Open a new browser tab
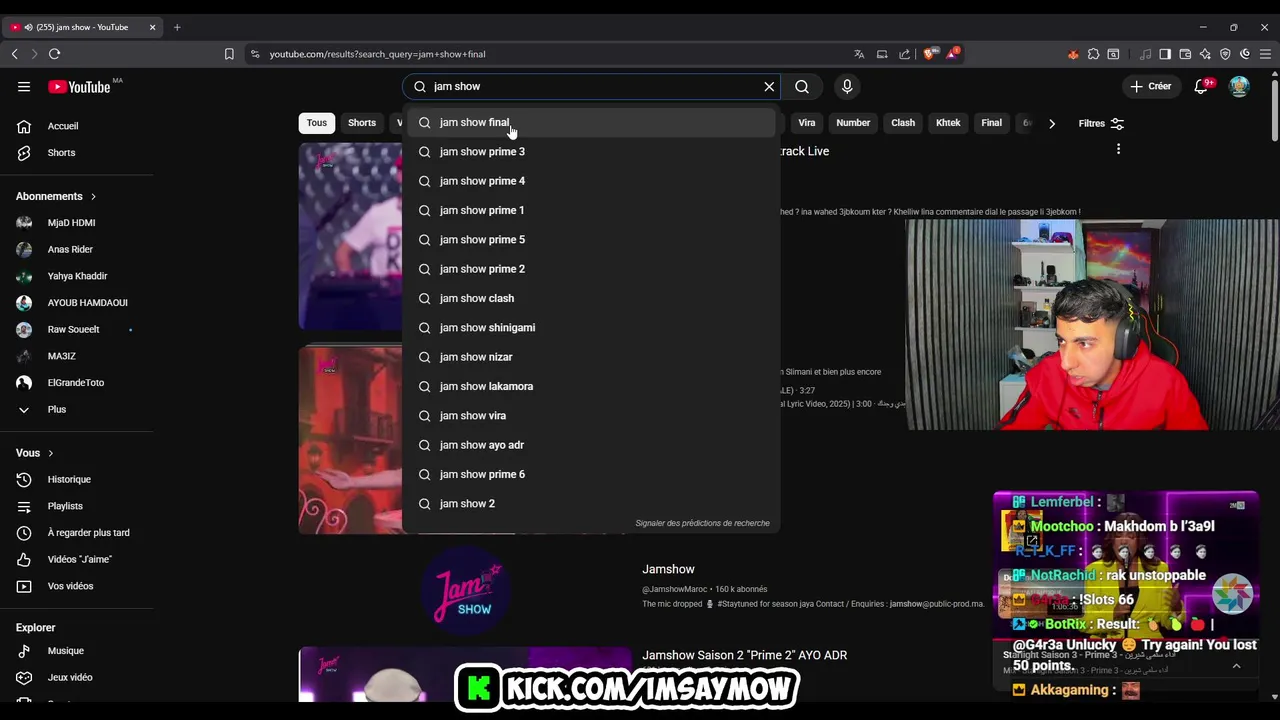The height and width of the screenshot is (720, 1280). point(177,27)
